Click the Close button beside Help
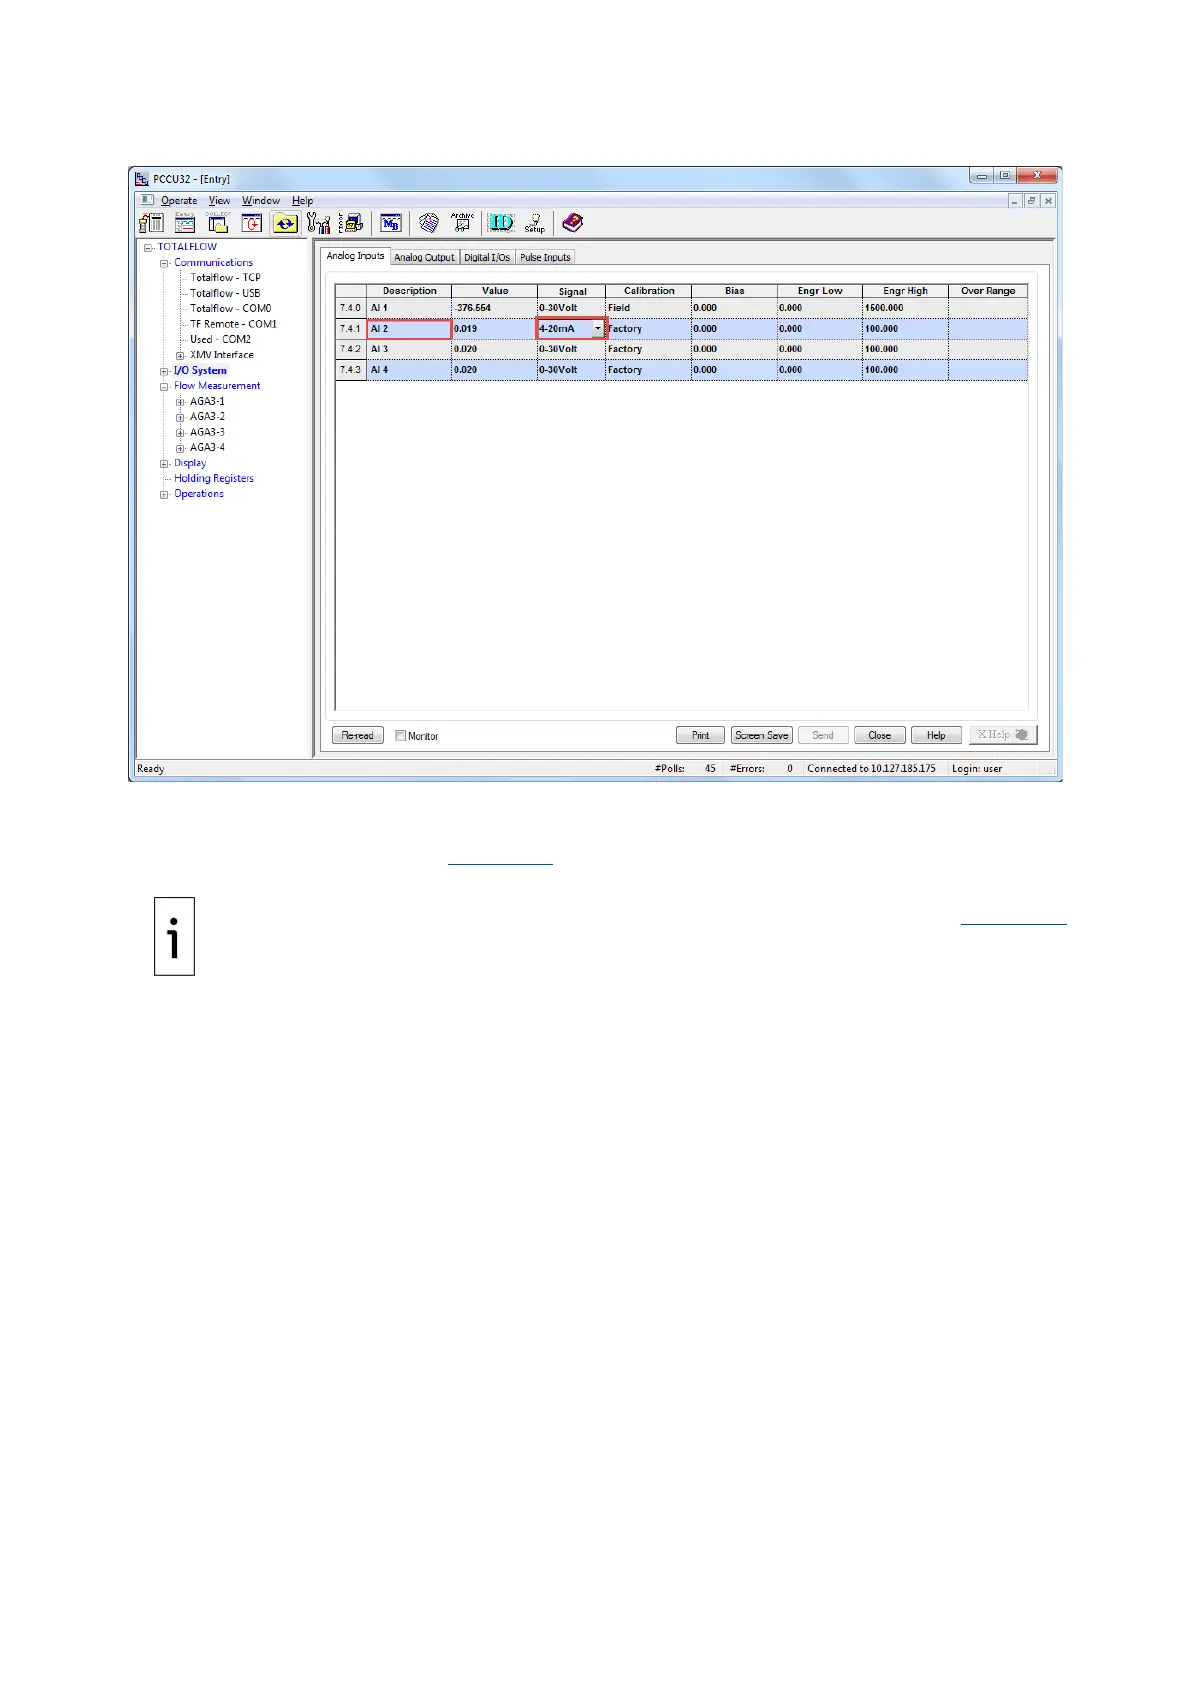 (880, 736)
